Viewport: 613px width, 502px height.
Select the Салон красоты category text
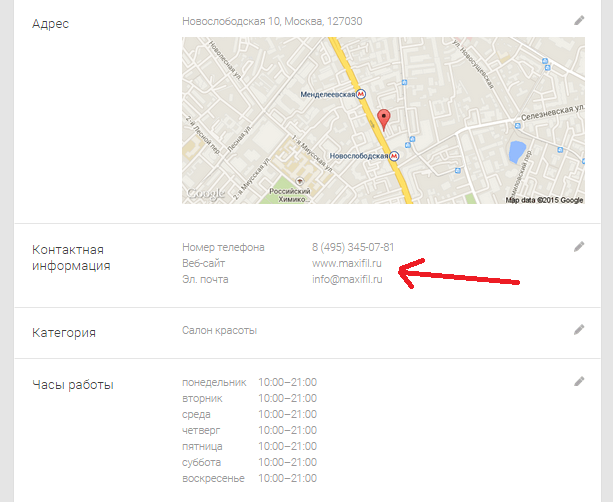point(219,330)
